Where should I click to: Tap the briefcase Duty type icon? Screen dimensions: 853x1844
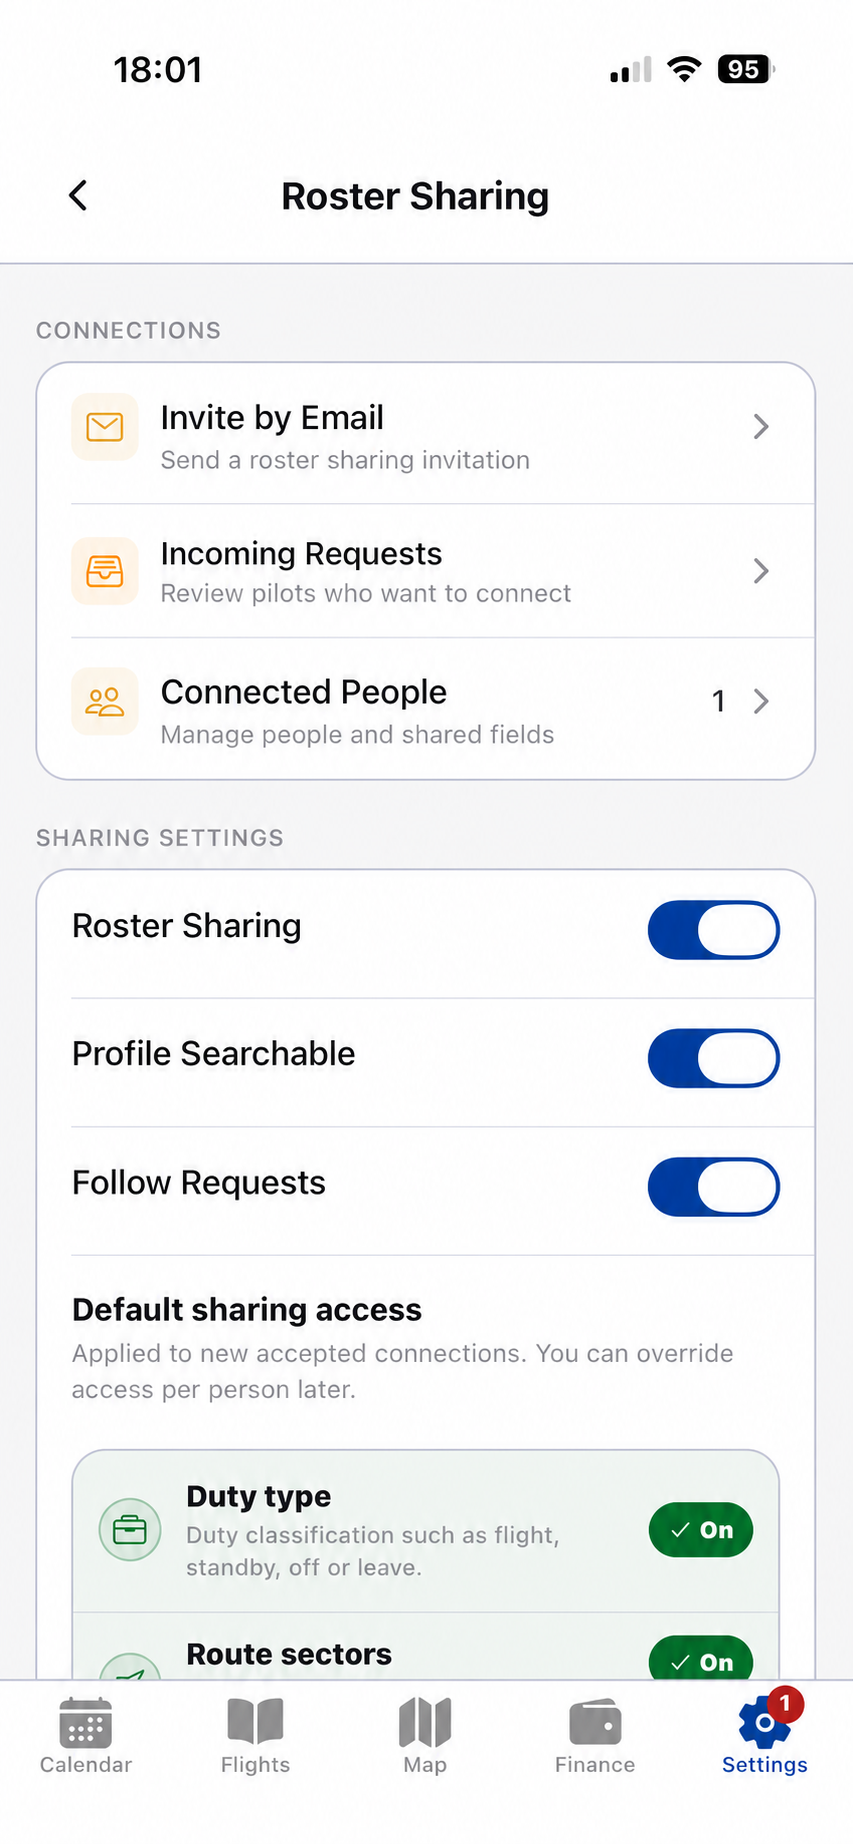130,1530
